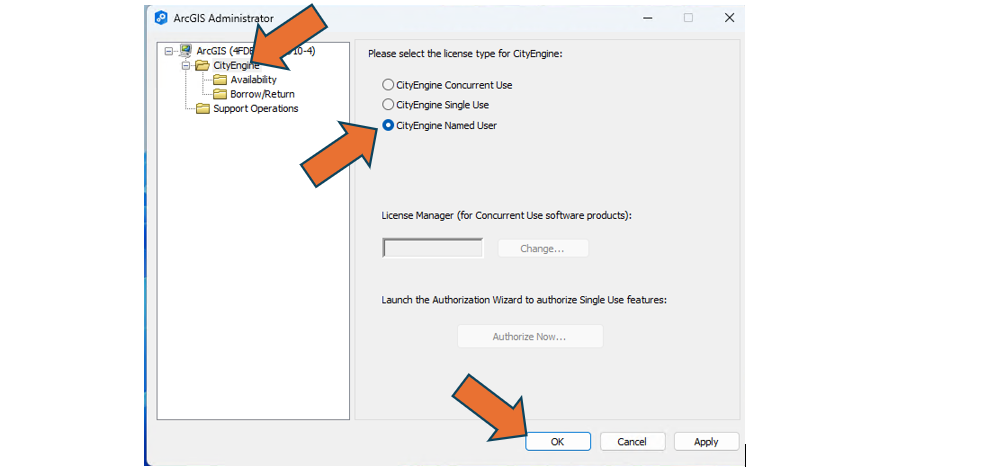Select Support Operations in the tree

(256, 109)
